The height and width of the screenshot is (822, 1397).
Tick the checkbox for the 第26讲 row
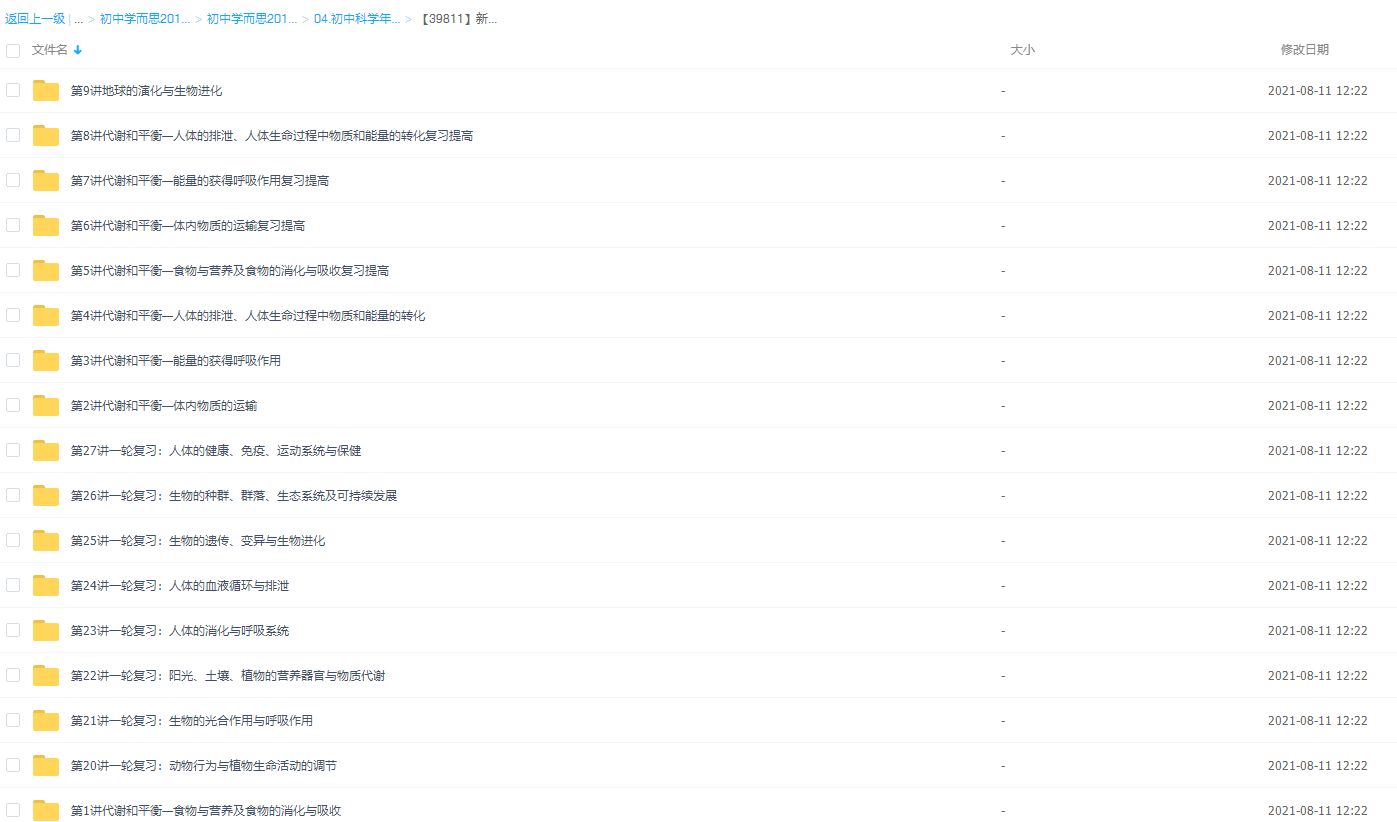click(x=12, y=494)
